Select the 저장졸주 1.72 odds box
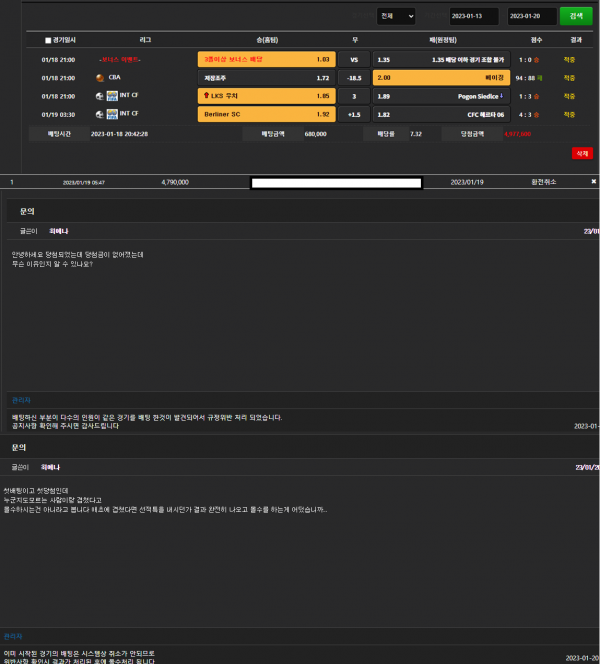This screenshot has height=664, width=600. click(266, 78)
